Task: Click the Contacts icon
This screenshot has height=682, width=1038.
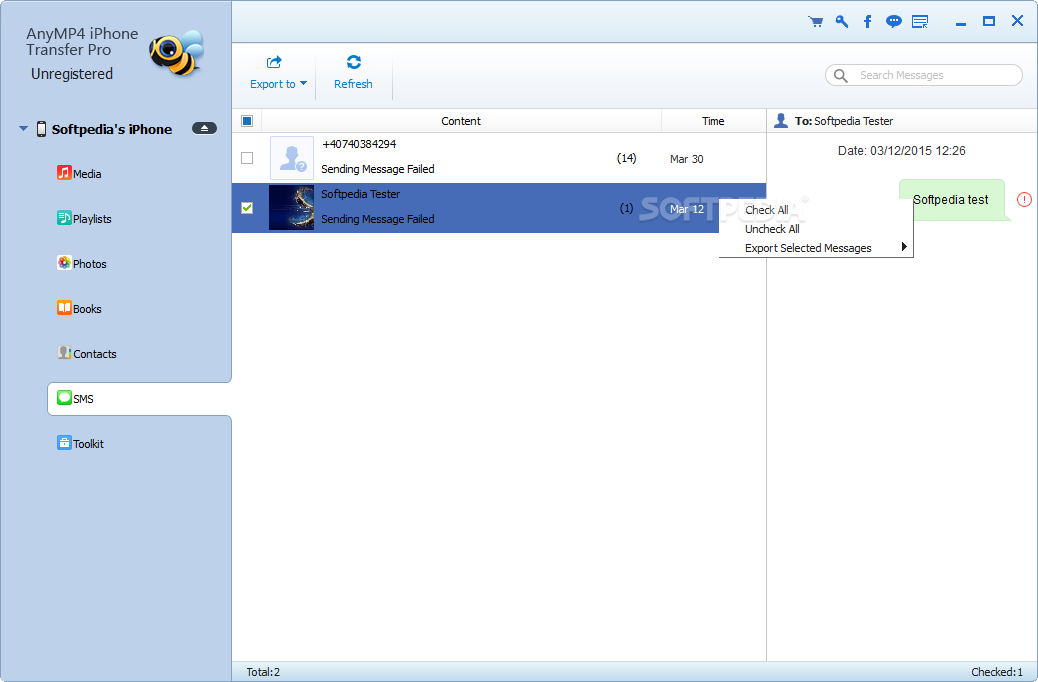Action: 64,353
